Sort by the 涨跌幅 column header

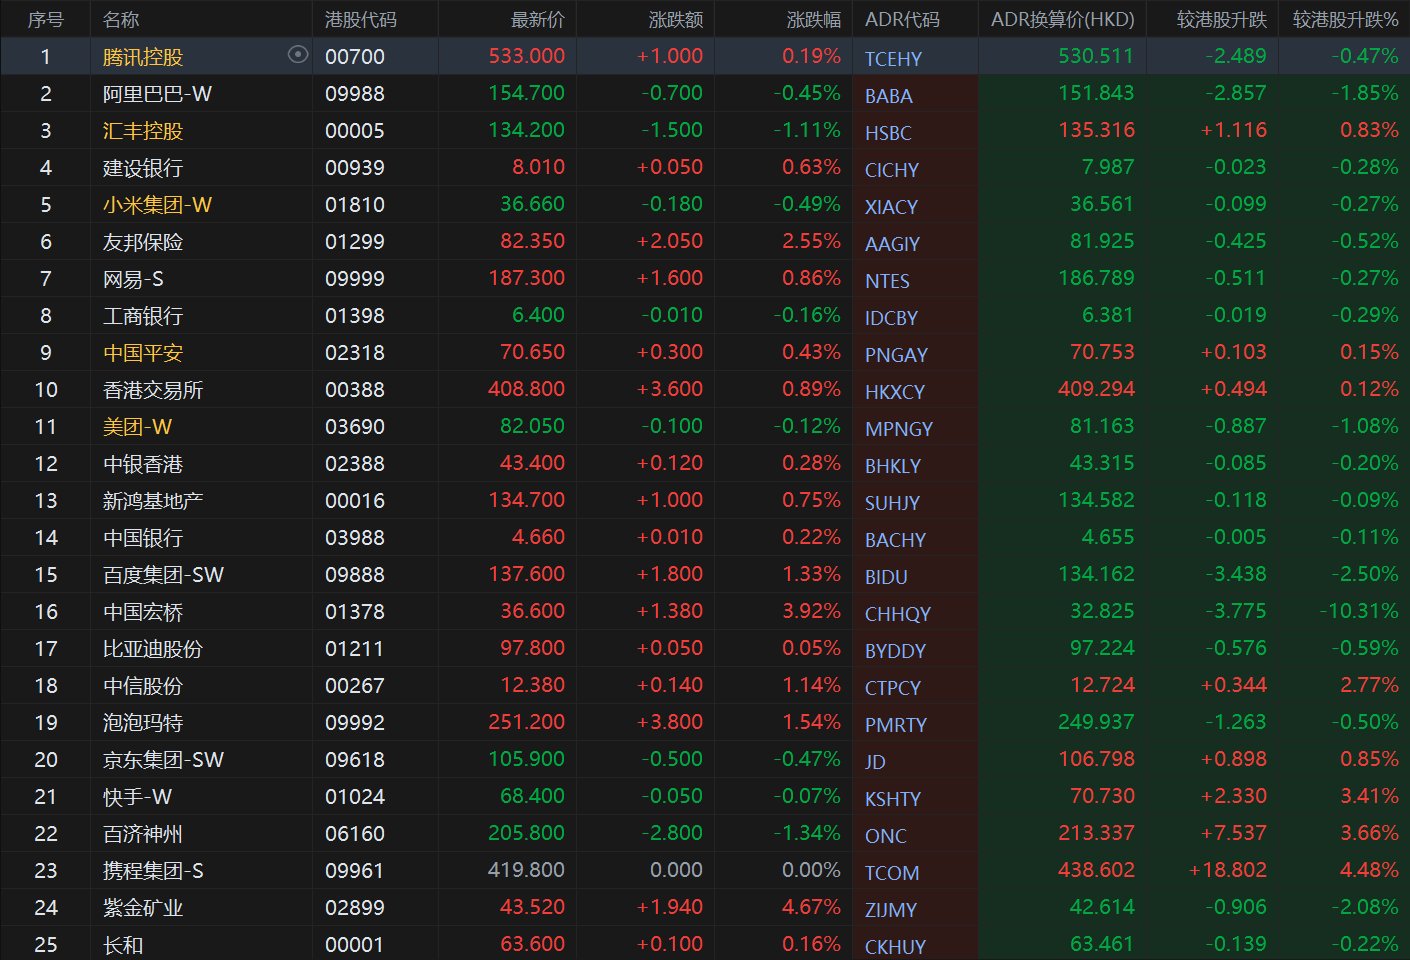tap(813, 19)
